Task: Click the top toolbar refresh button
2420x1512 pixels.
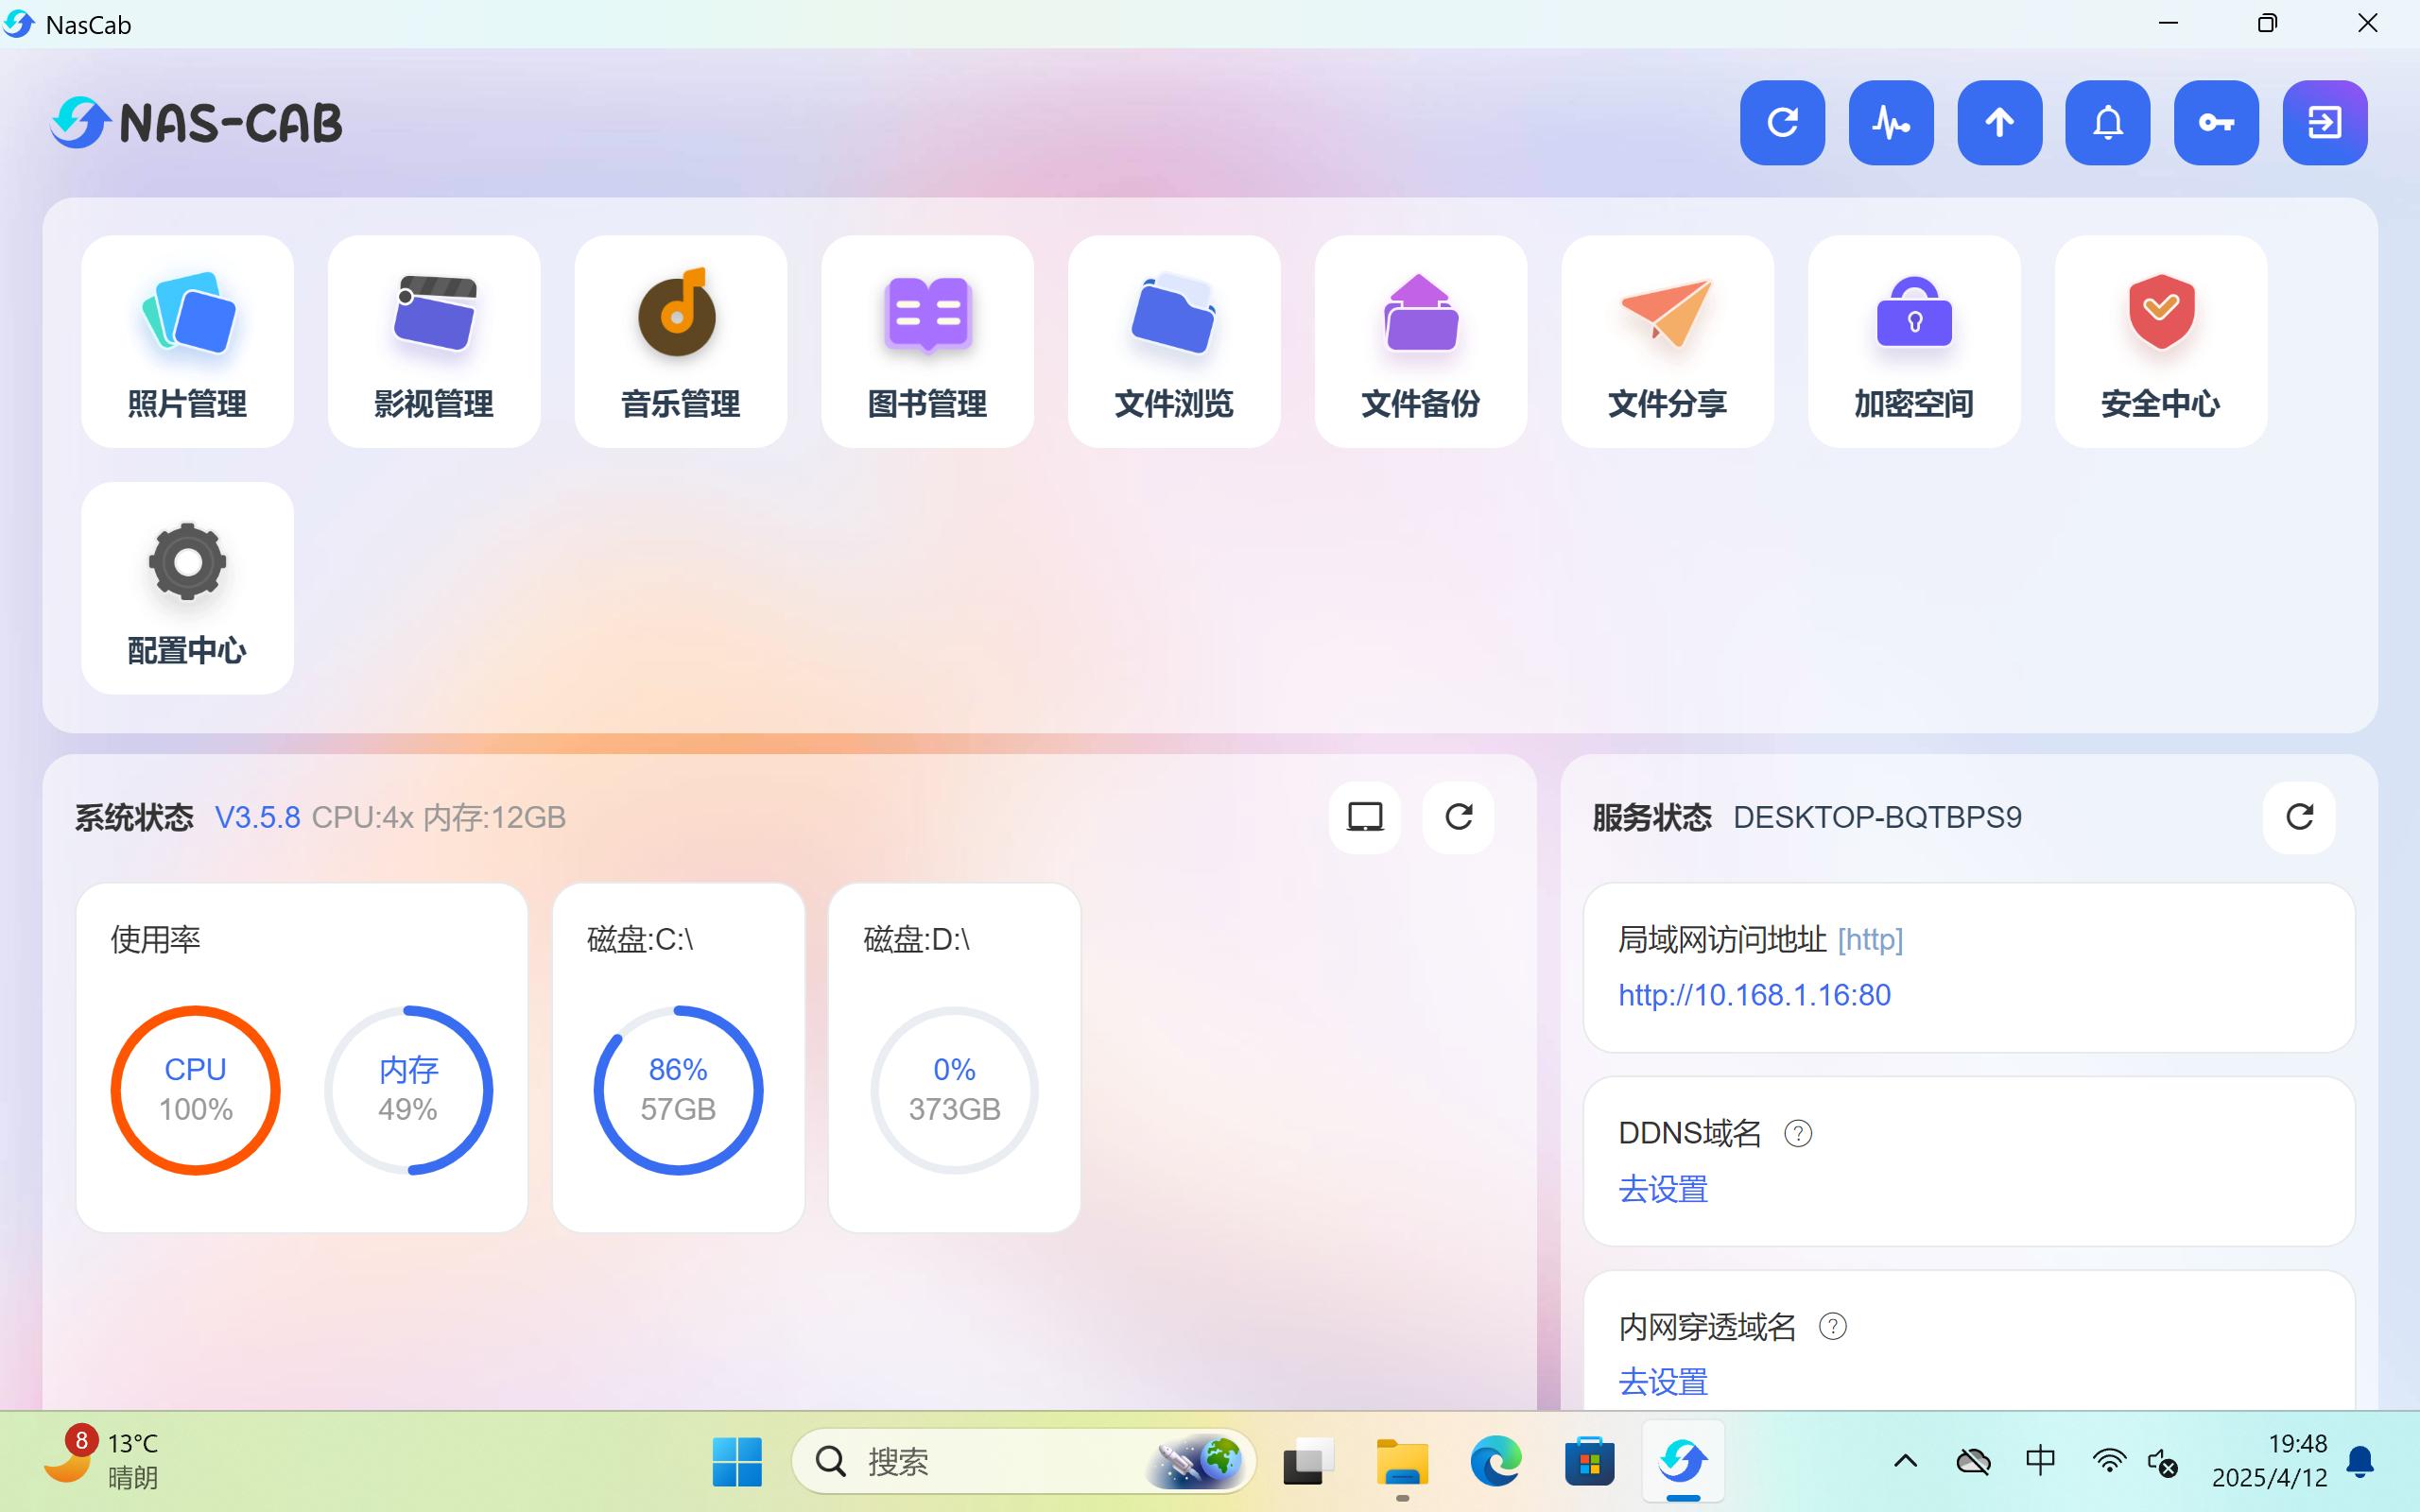Action: click(x=1782, y=123)
